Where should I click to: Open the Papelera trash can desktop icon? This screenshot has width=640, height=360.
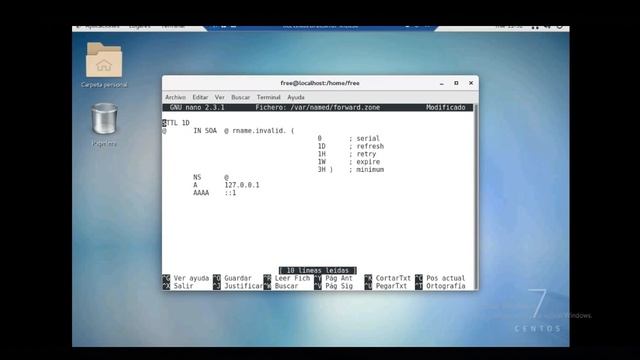coord(104,119)
